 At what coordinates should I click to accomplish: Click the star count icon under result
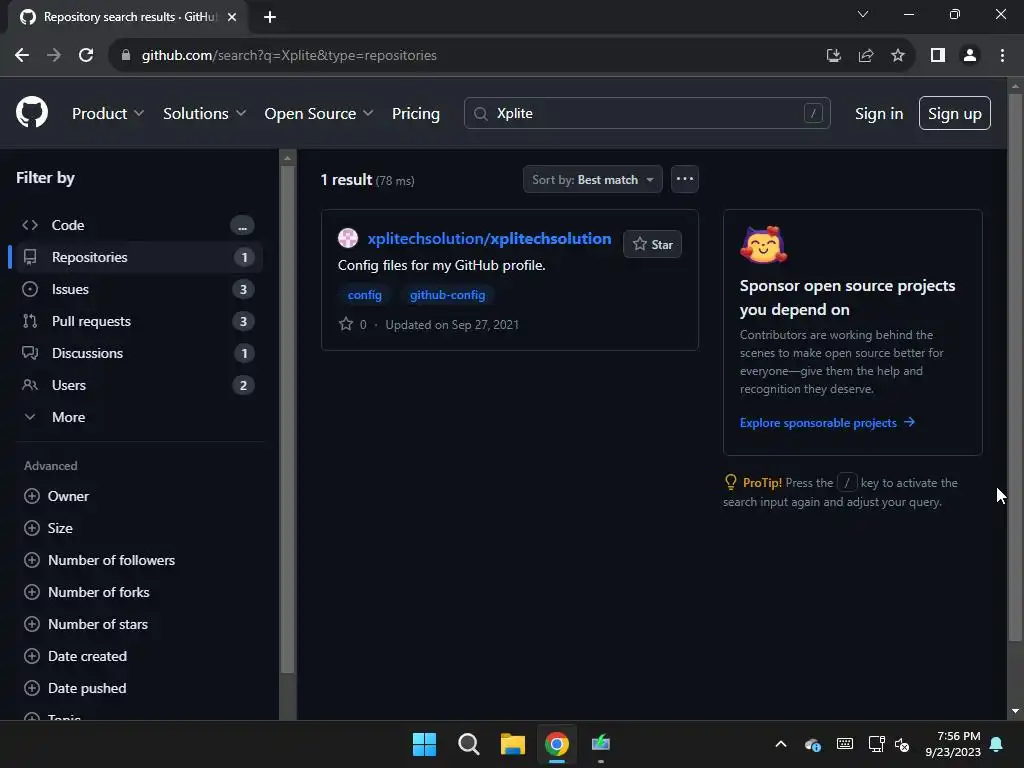345,324
